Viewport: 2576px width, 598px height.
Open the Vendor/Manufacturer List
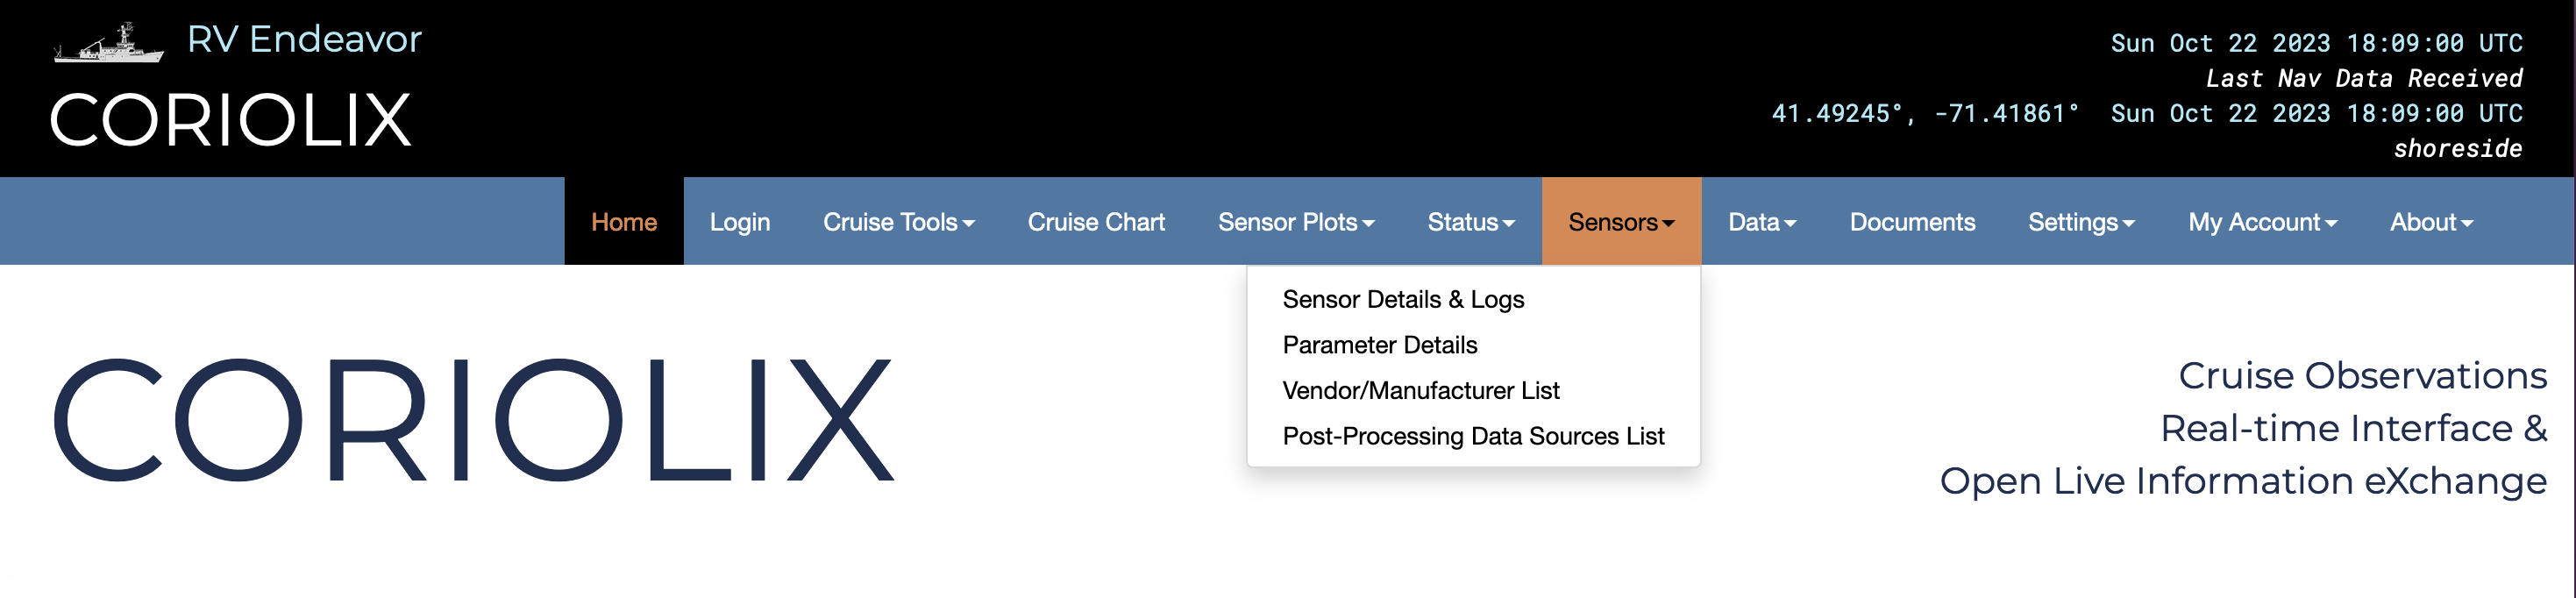point(1420,390)
